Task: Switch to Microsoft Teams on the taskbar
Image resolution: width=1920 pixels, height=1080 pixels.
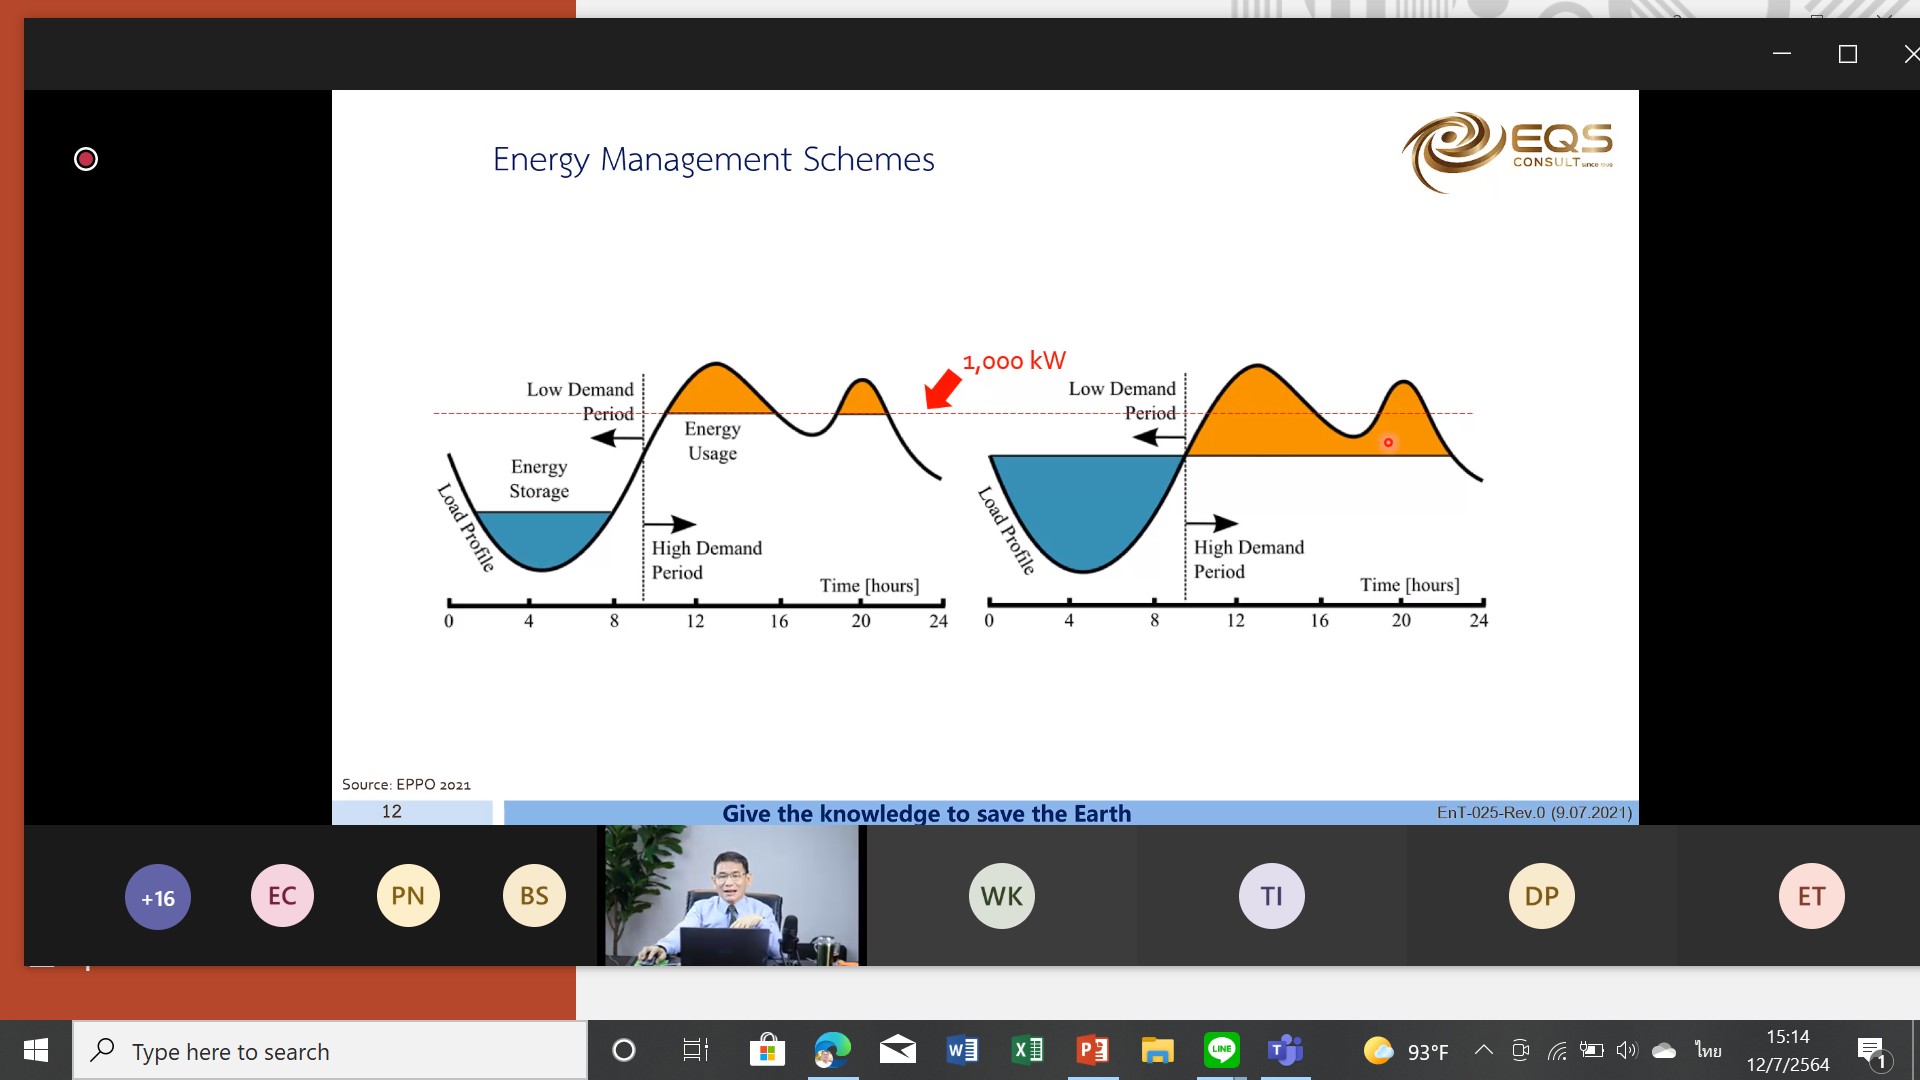Action: pyautogui.click(x=1286, y=1050)
